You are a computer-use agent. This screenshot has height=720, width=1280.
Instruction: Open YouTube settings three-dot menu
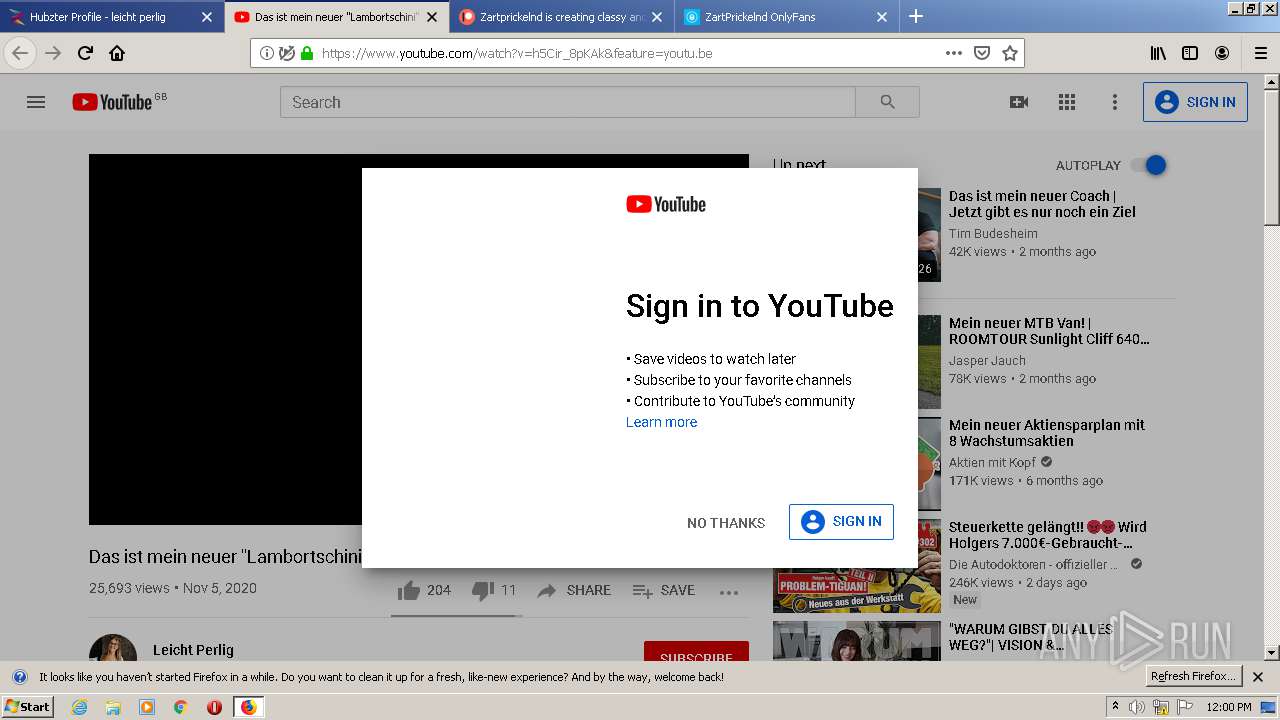1115,102
